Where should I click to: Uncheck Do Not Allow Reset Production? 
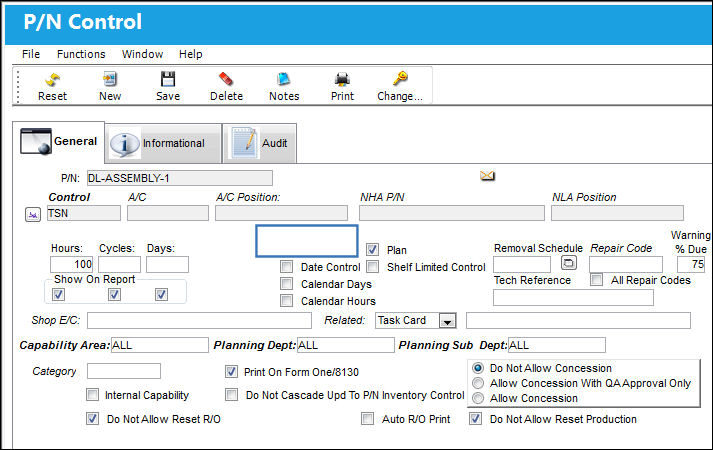(475, 418)
